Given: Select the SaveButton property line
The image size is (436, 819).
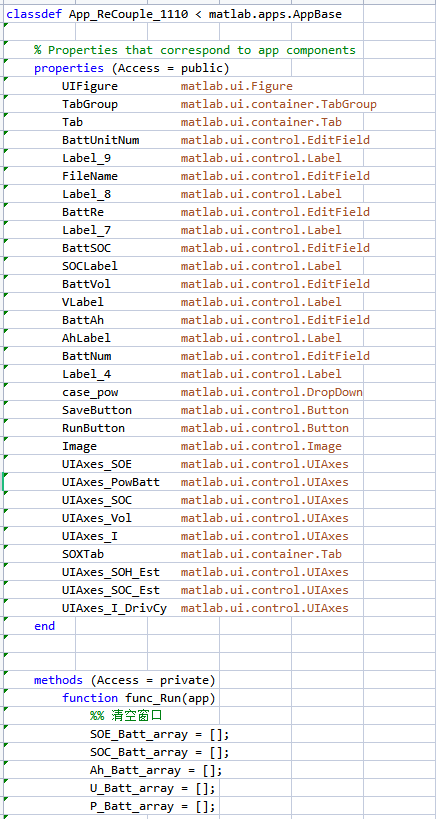Looking at the screenshot, I should coord(205,410).
